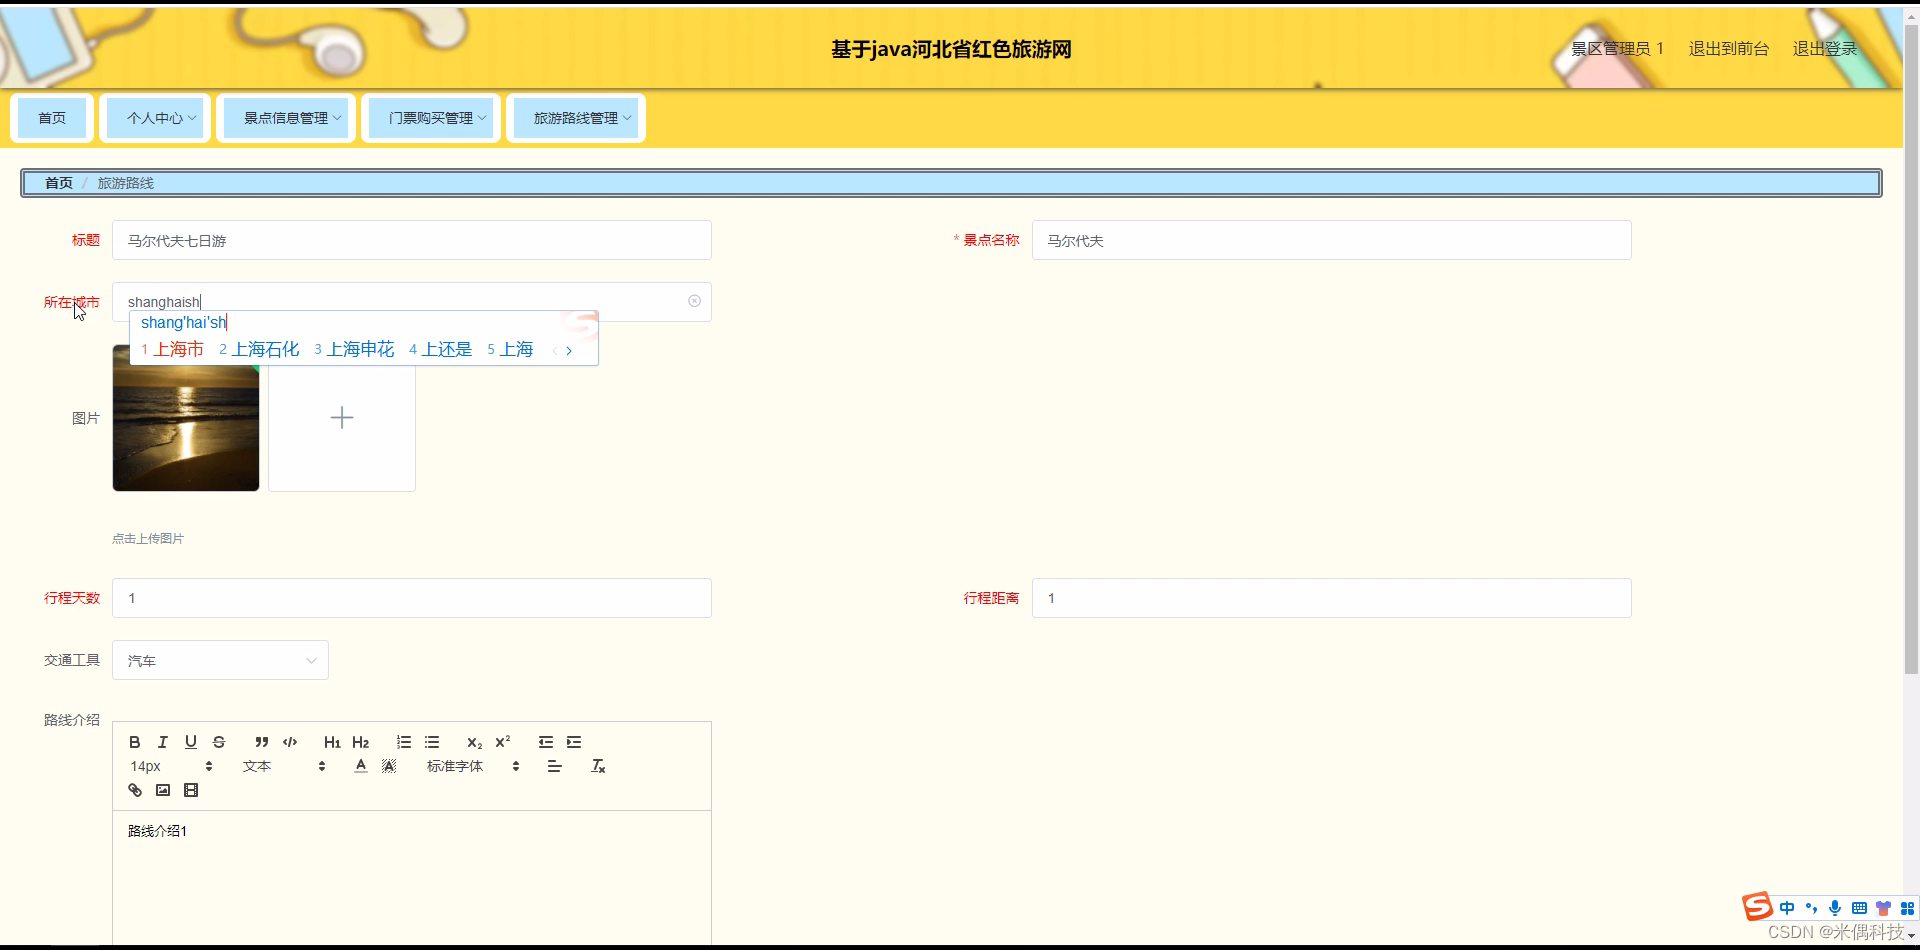Insert a hyperlink using the link icon
Screen dimensions: 1920x950
pyautogui.click(x=134, y=790)
